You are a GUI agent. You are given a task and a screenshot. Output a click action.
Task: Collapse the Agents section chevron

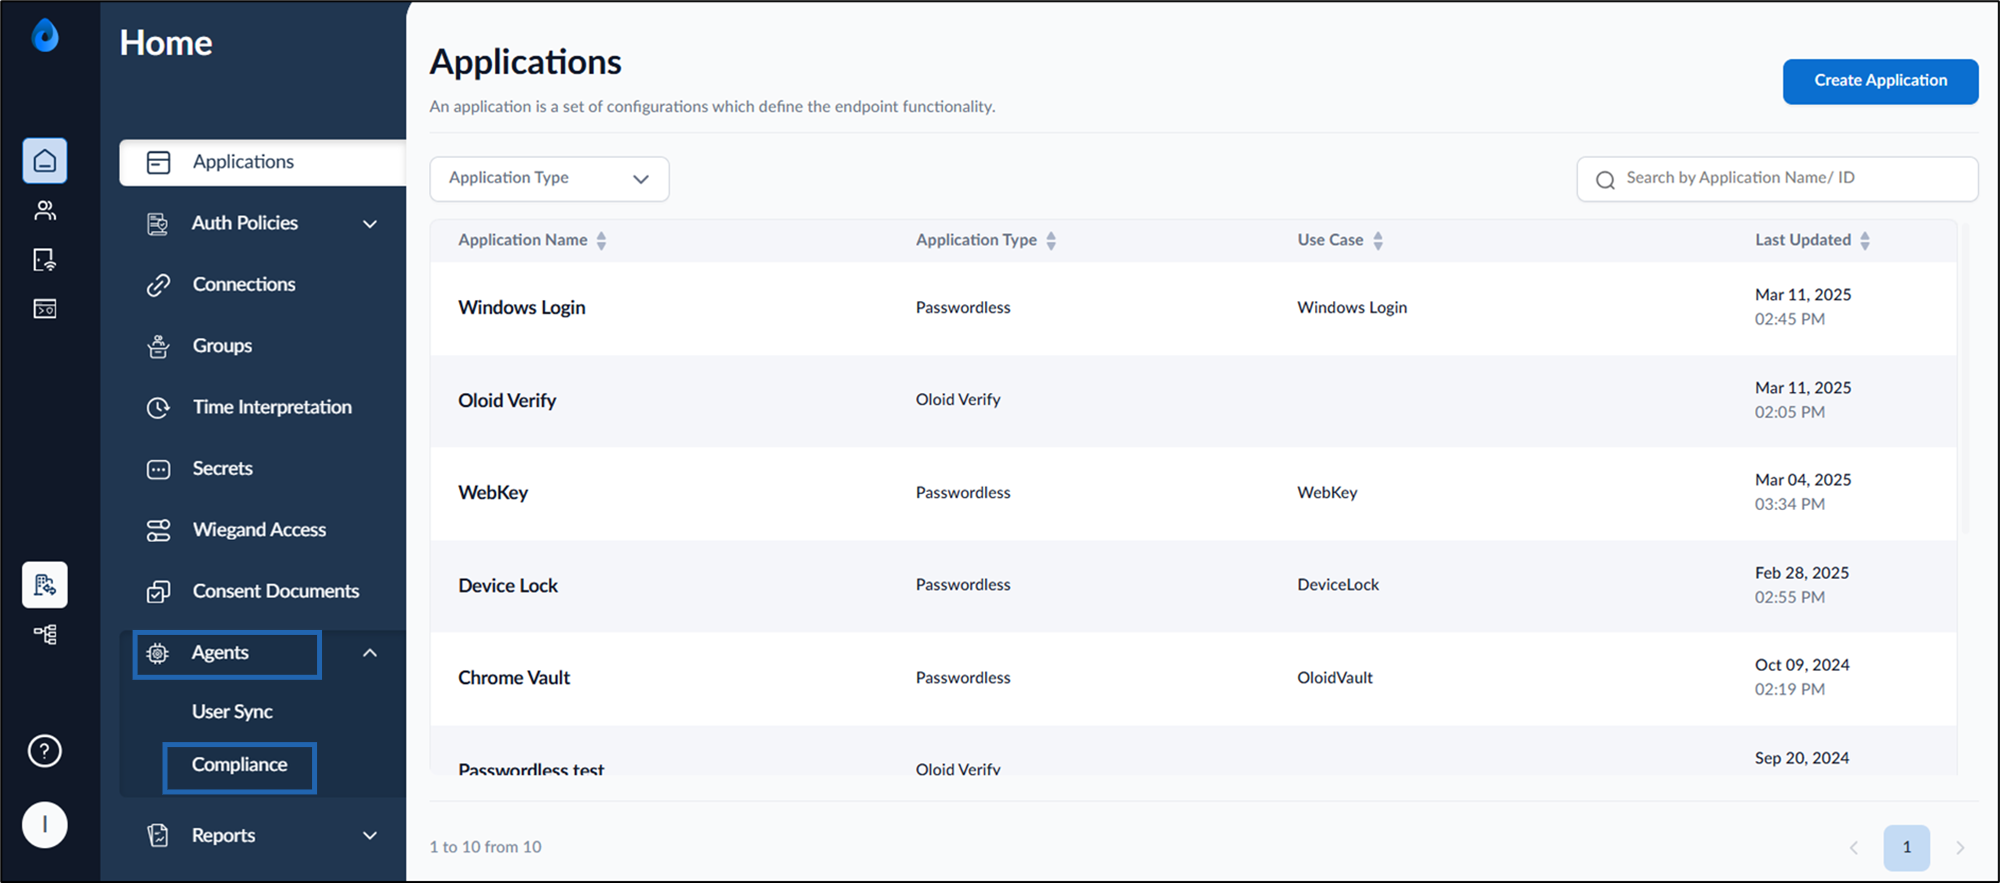click(x=370, y=653)
